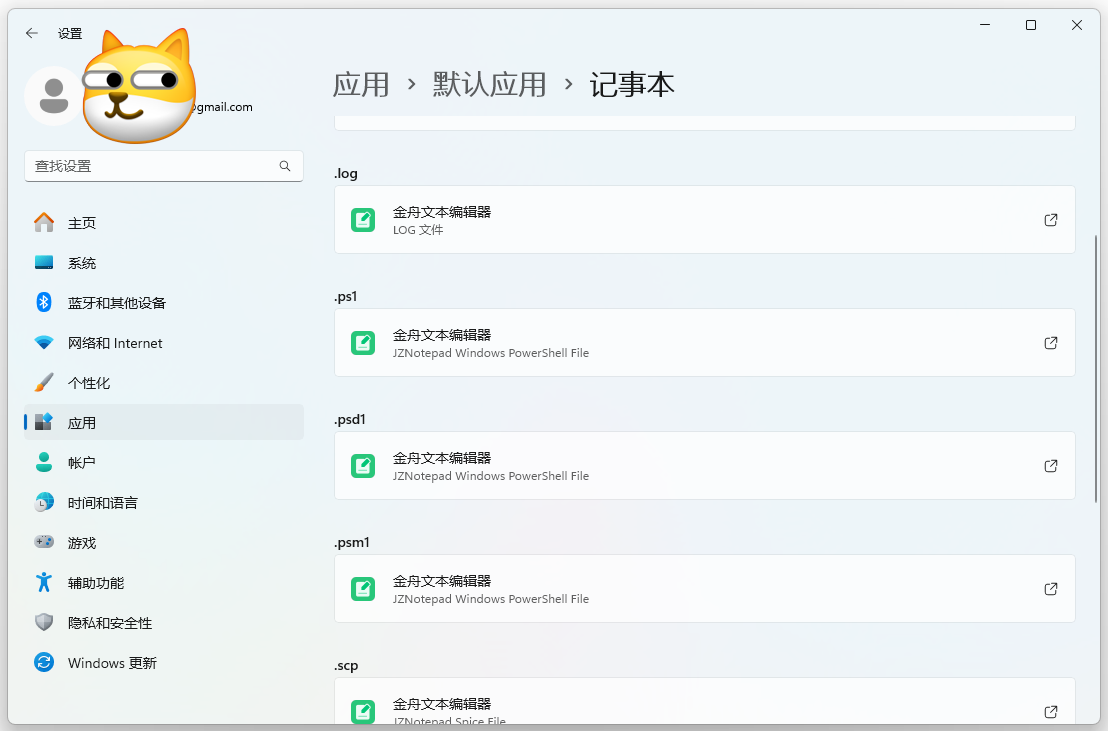The height and width of the screenshot is (731, 1108).
Task: Open 隐私和安全性 settings page
Action: point(164,622)
